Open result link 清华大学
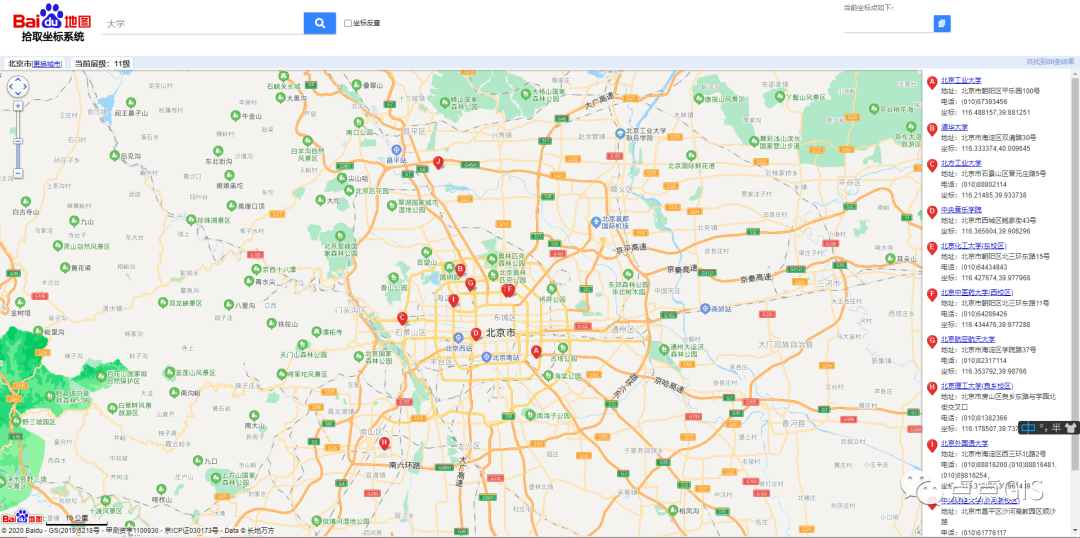This screenshot has width=1080, height=538. [x=954, y=127]
